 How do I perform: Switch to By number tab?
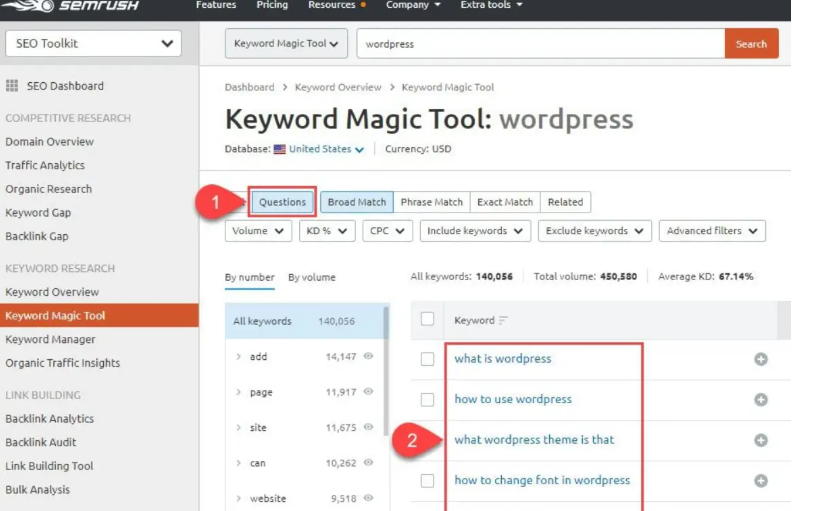coord(249,277)
